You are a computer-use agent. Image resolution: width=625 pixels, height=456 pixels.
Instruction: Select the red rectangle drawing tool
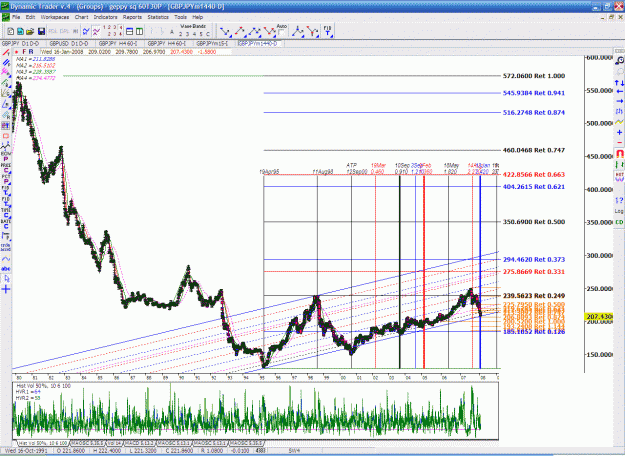point(6,136)
